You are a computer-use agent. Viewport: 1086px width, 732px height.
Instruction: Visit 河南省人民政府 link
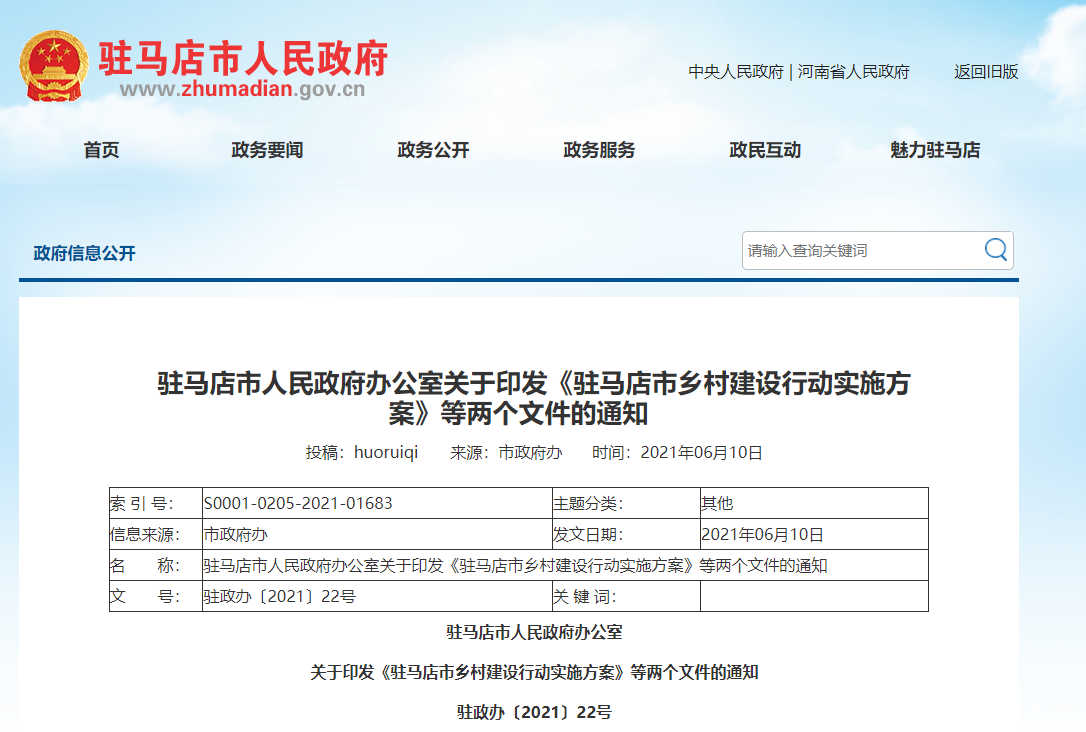click(x=853, y=72)
